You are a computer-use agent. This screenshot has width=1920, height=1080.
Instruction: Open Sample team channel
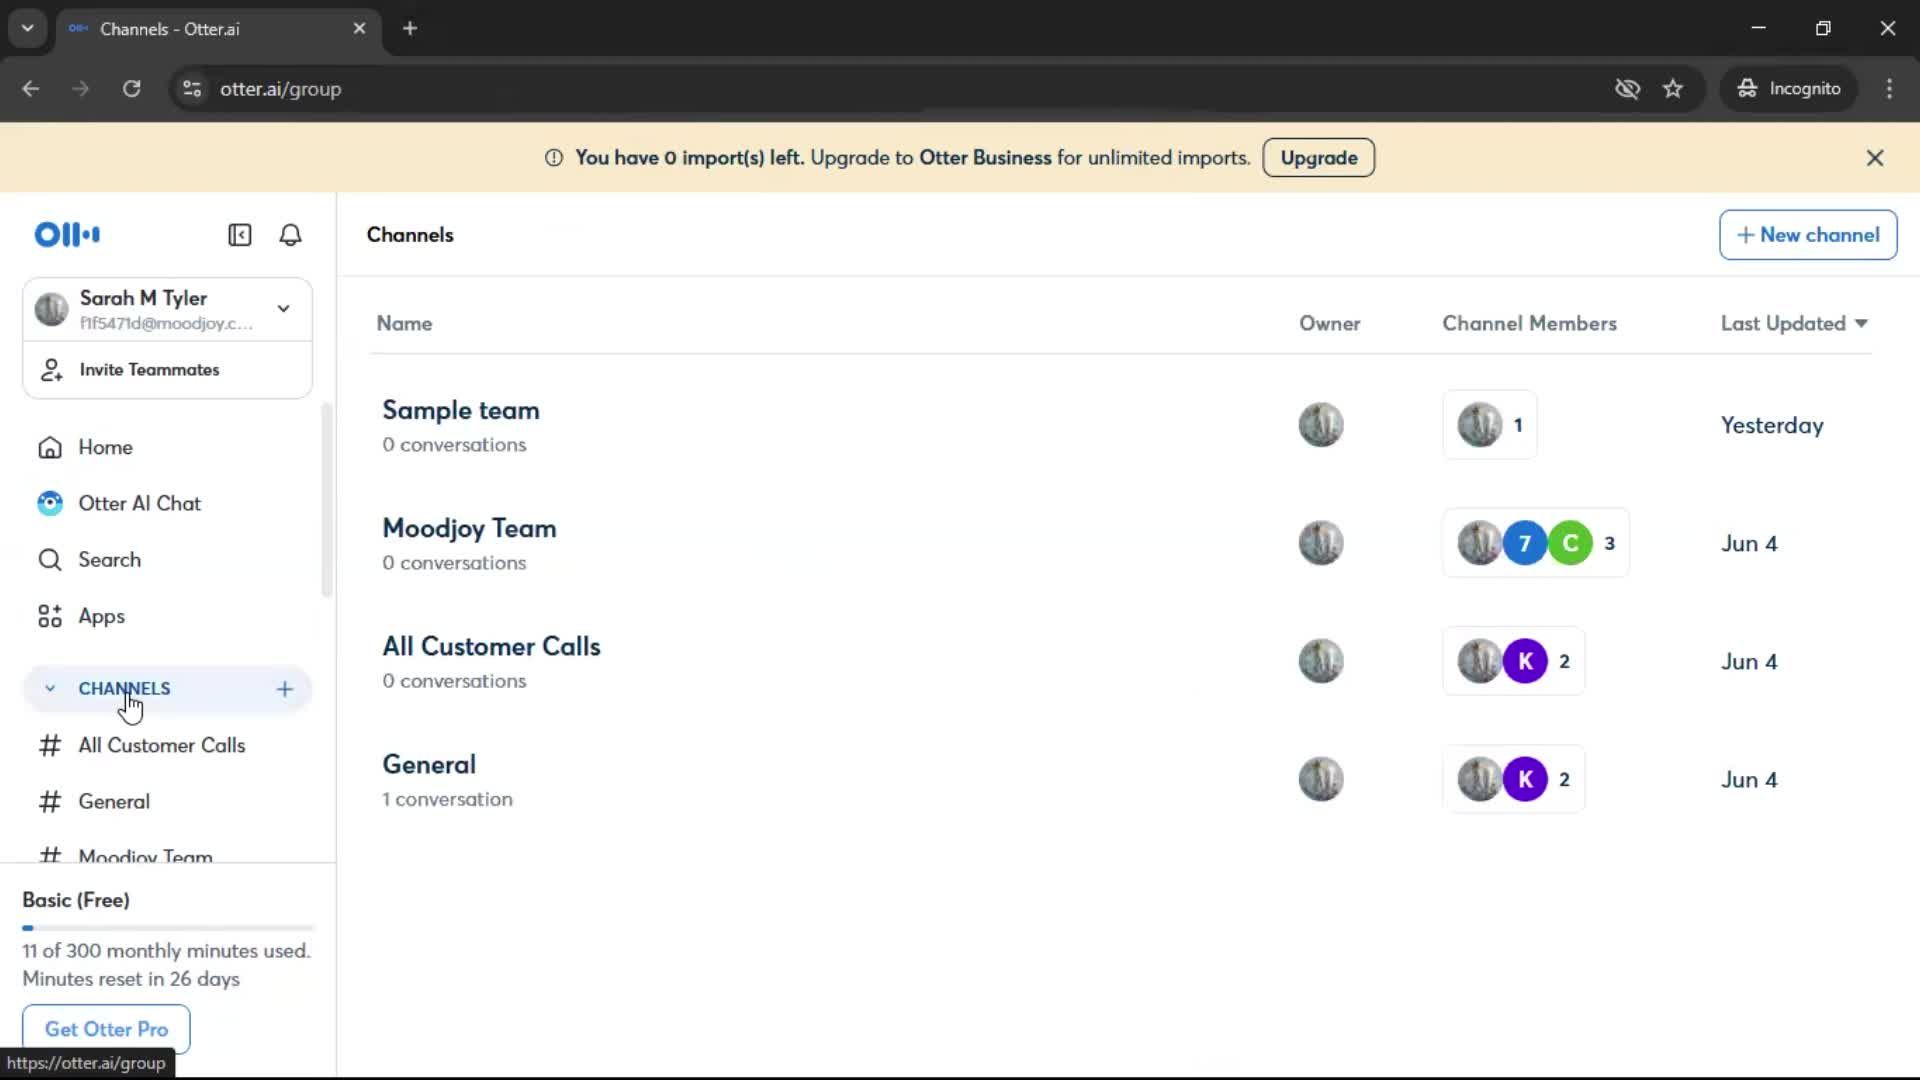click(460, 410)
